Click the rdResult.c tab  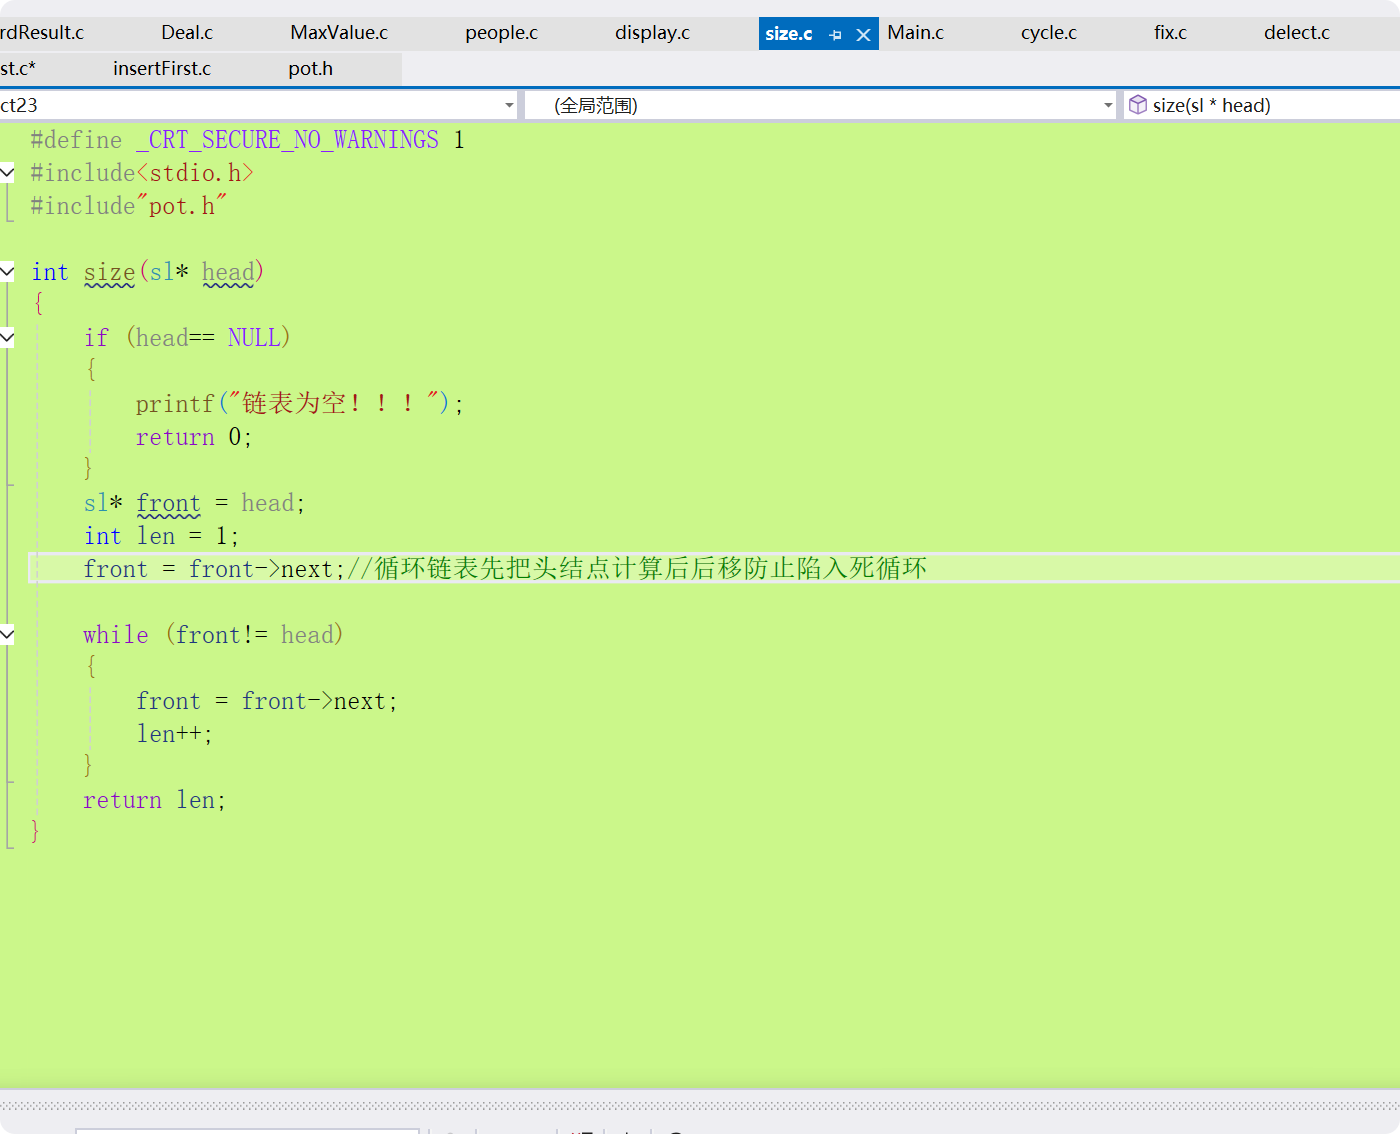tap(42, 33)
